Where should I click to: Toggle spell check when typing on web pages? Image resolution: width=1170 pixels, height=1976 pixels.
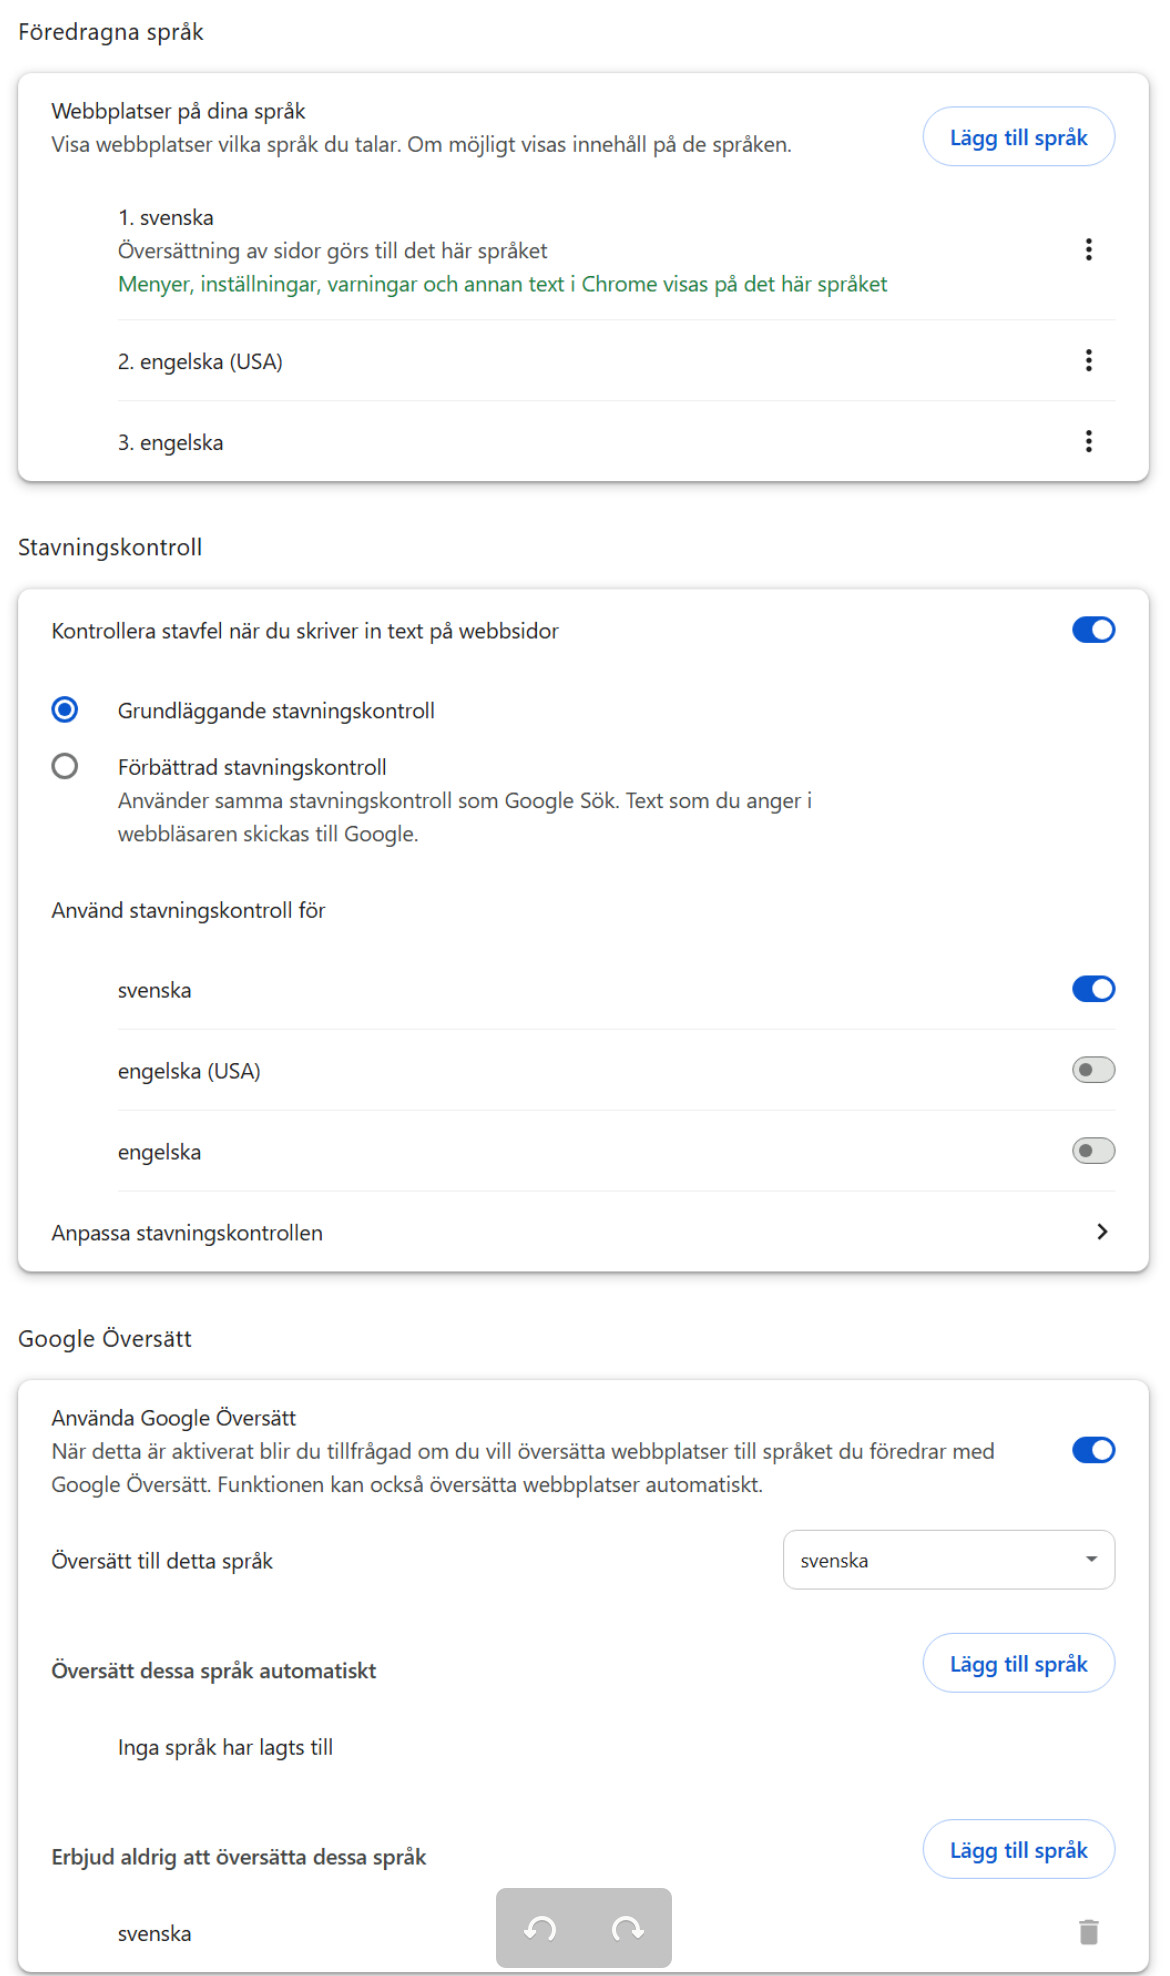[1093, 630]
